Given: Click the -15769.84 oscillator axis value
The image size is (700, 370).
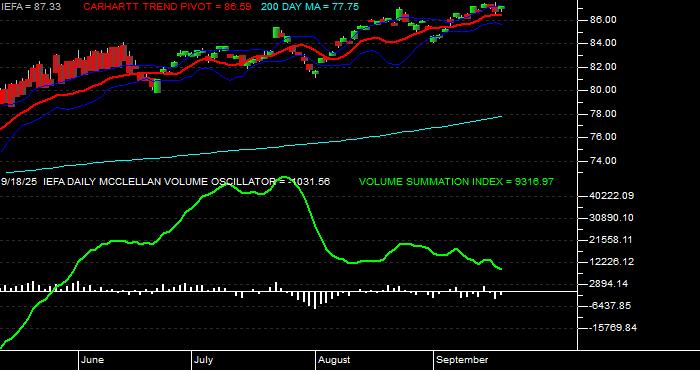Looking at the screenshot, I should click(612, 328).
